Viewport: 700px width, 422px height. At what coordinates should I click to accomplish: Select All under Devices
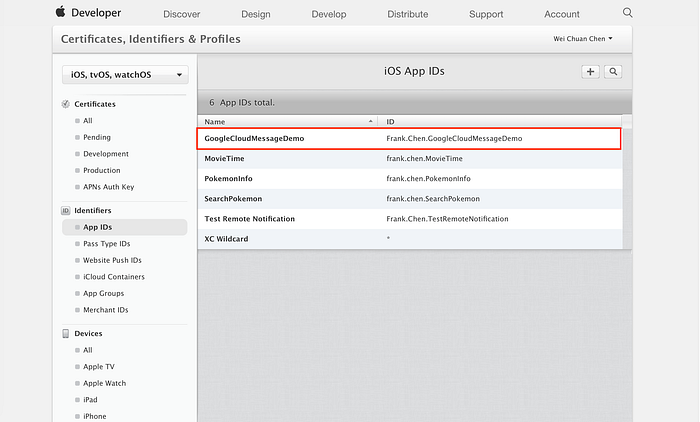coord(88,350)
